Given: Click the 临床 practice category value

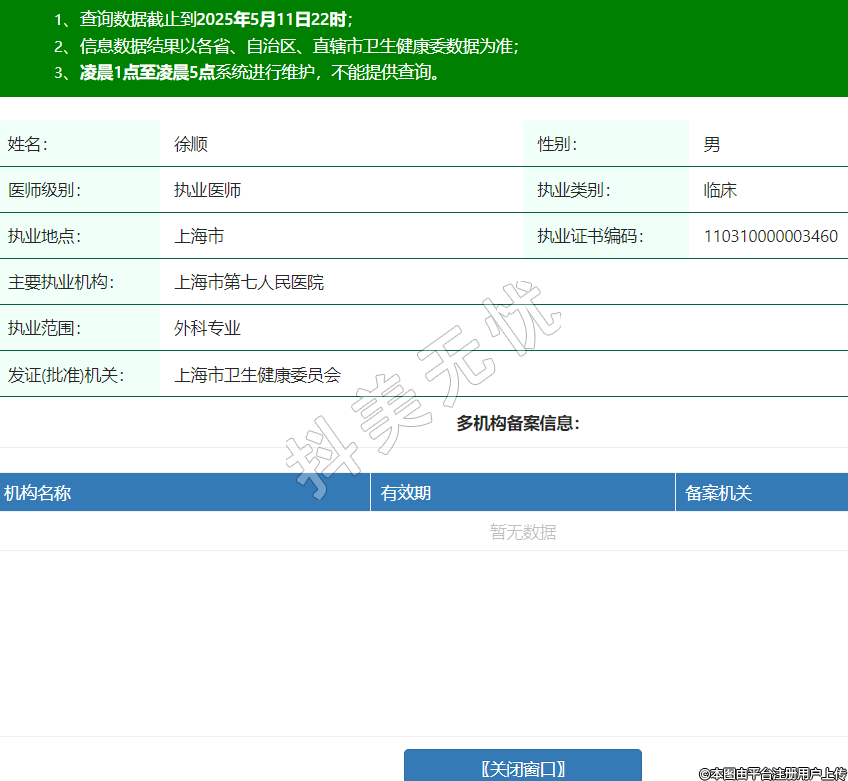Looking at the screenshot, I should coord(720,190).
